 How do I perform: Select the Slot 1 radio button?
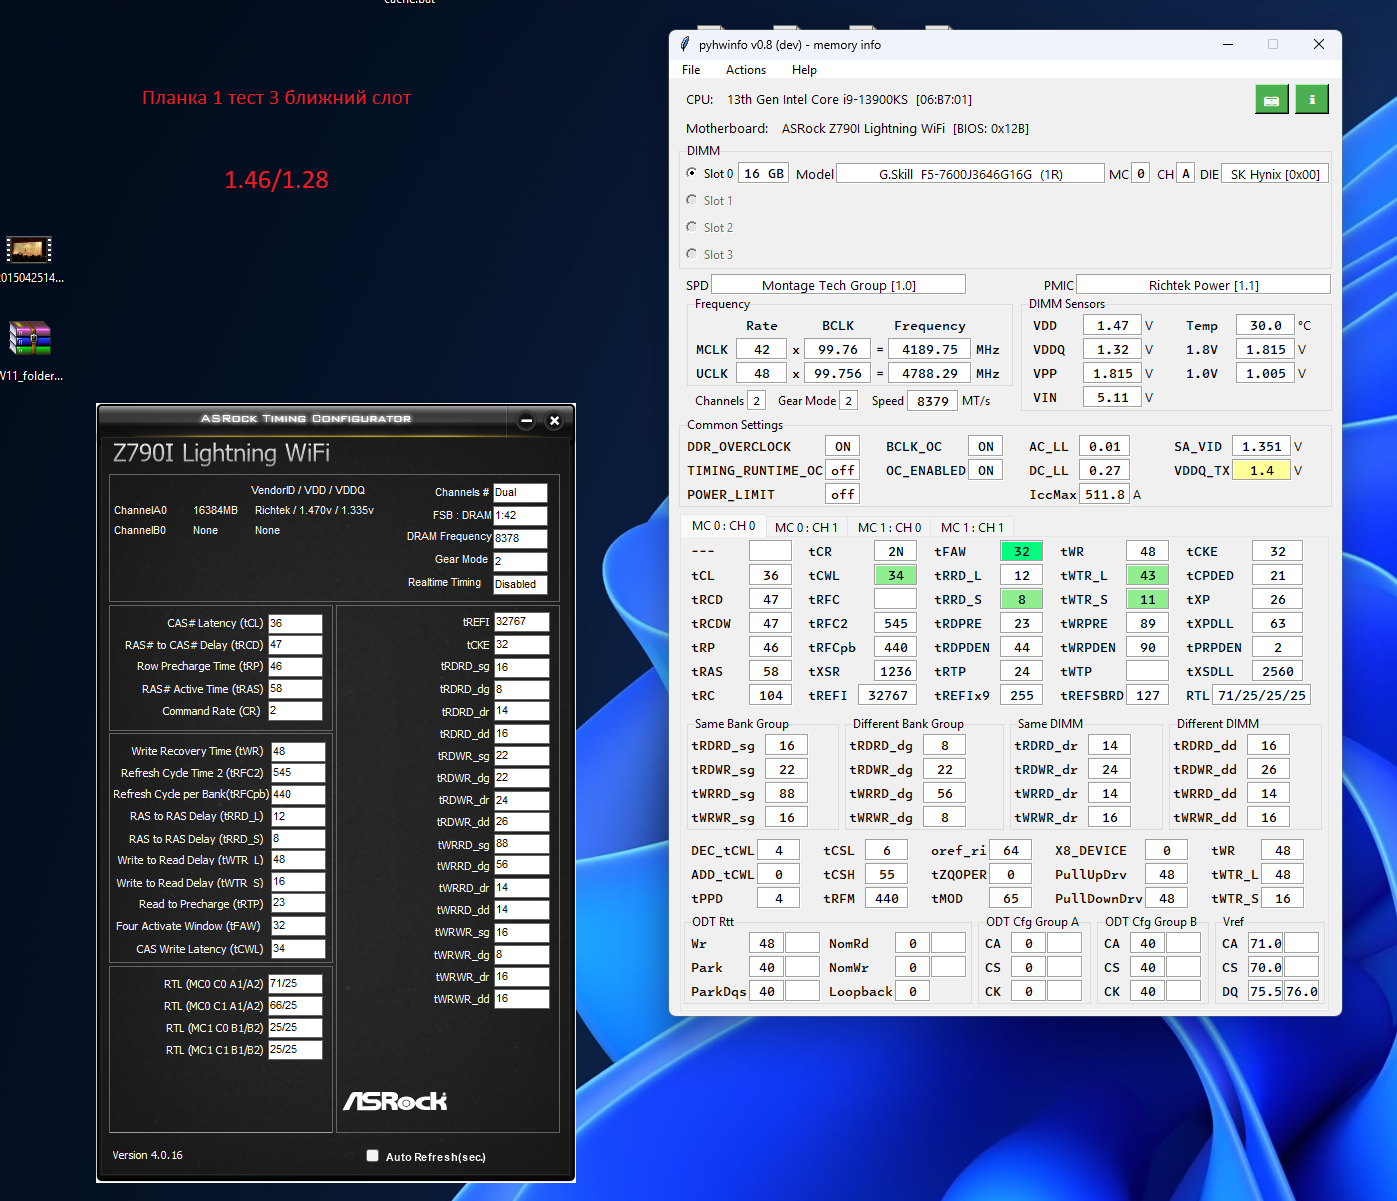coord(692,200)
